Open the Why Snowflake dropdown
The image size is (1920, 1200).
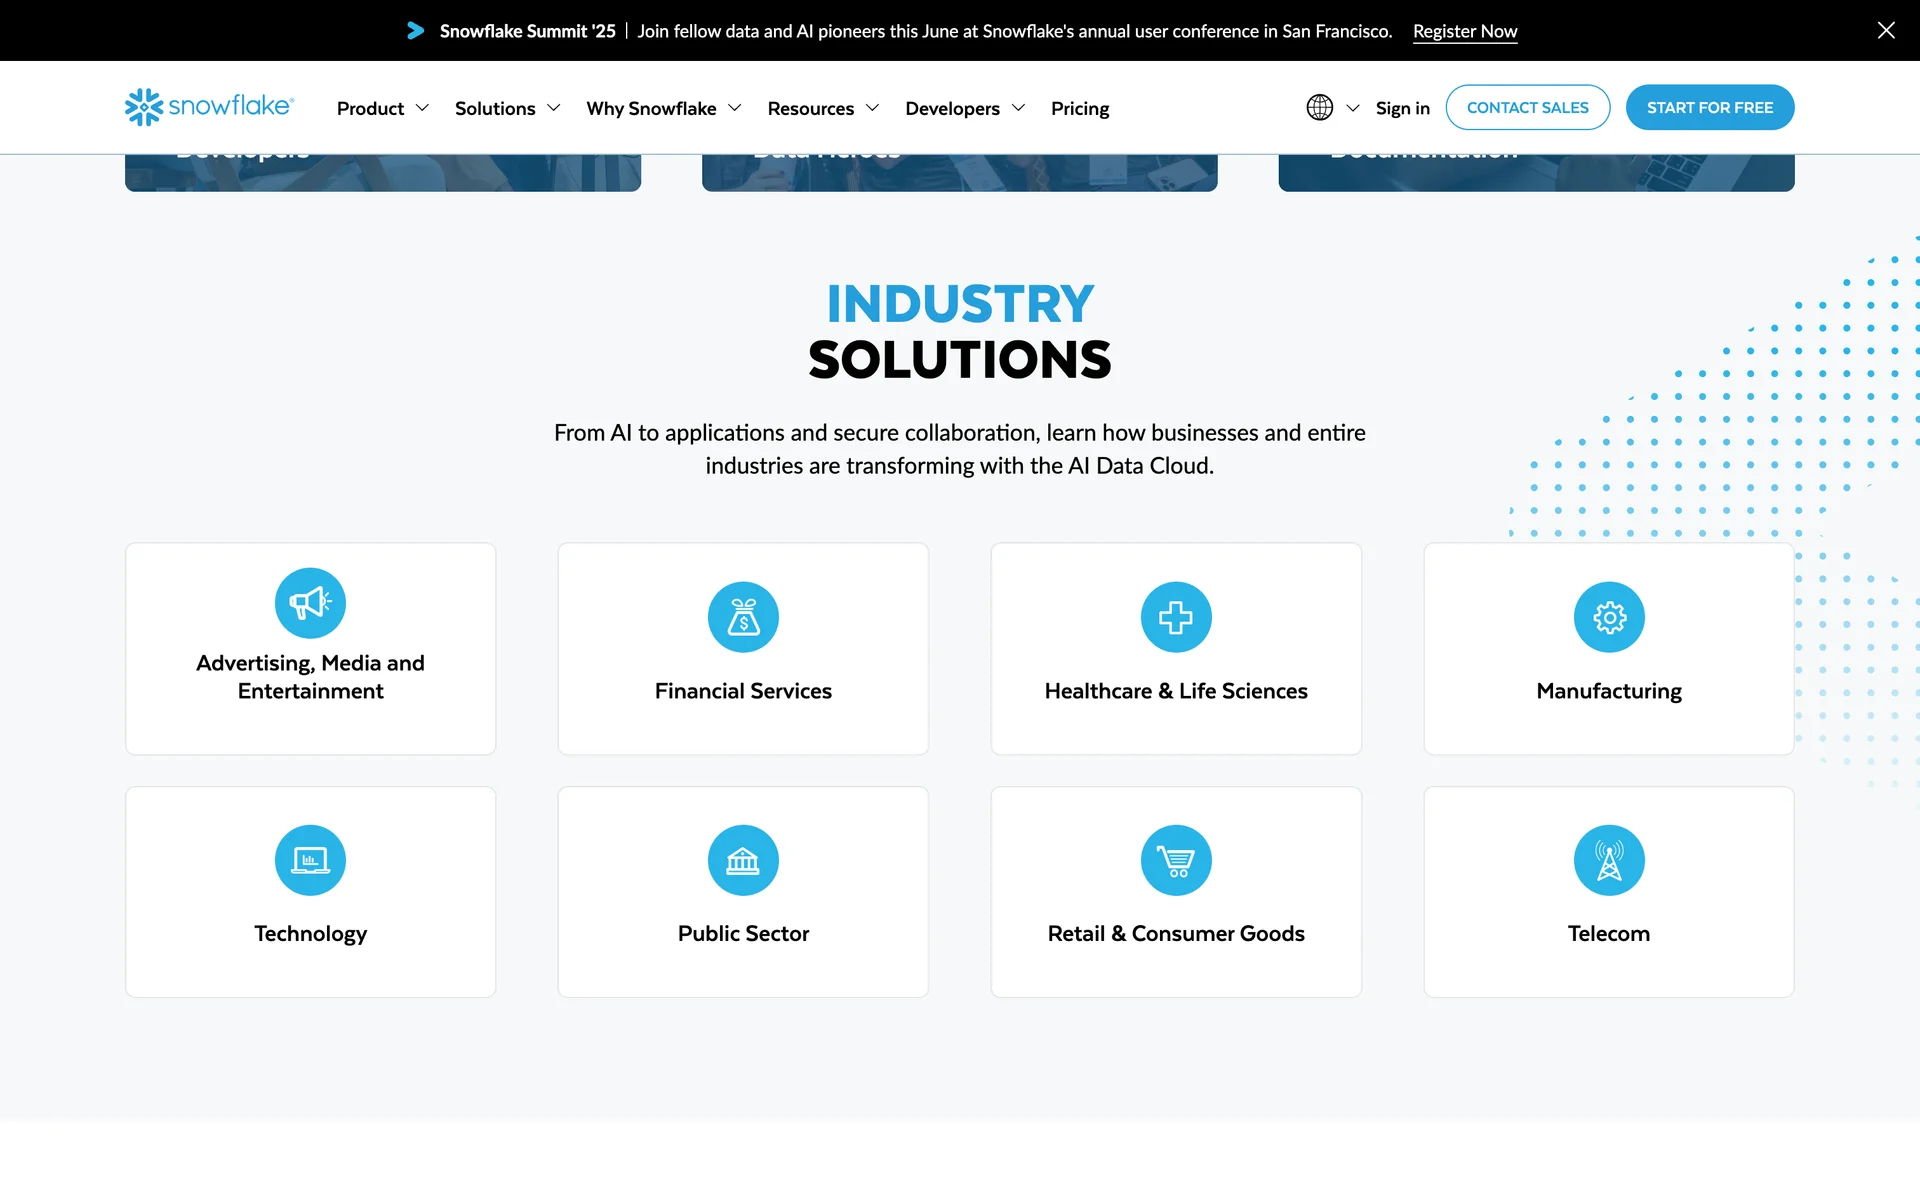(x=663, y=108)
